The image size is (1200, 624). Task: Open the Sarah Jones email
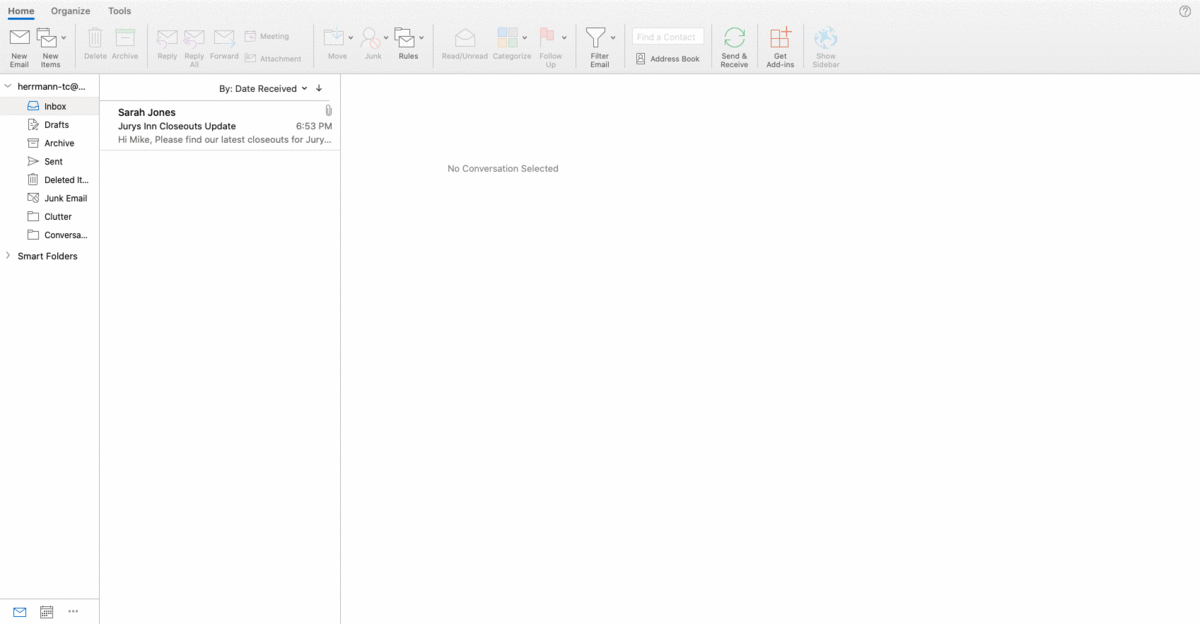(x=220, y=126)
